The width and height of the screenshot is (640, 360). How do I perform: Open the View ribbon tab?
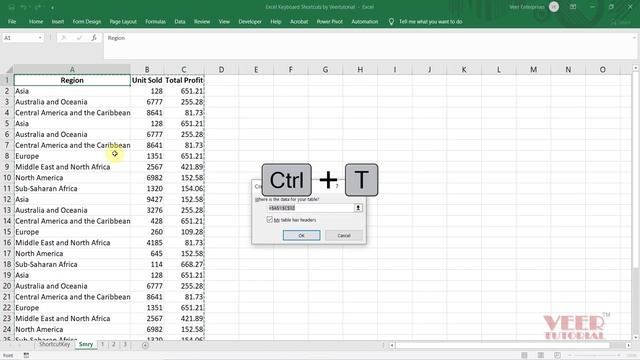click(224, 22)
